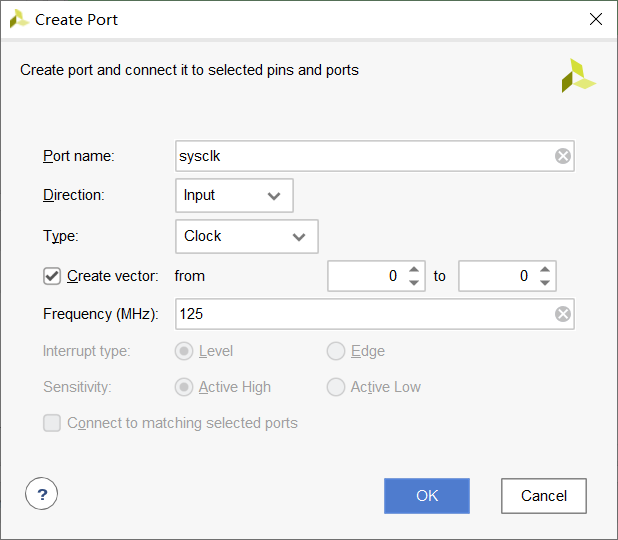Image resolution: width=618 pixels, height=540 pixels.
Task: Uncheck the Create vector checkbox
Action: (52, 276)
